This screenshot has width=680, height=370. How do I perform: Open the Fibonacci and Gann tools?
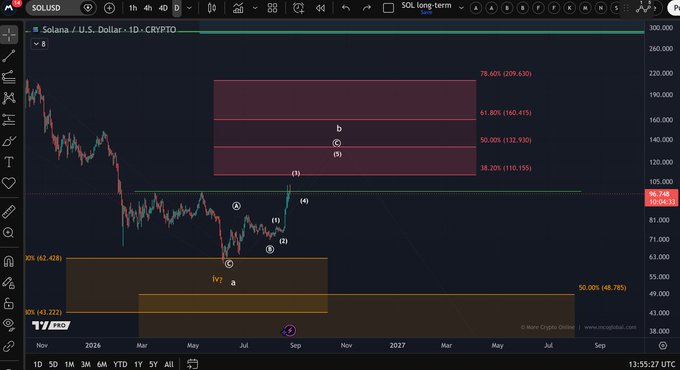[9, 77]
